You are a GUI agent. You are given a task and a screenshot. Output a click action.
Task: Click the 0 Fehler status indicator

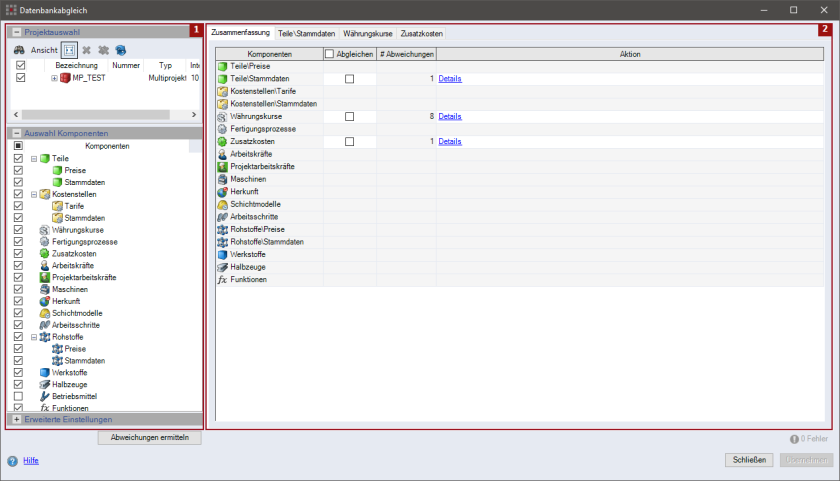click(x=809, y=439)
